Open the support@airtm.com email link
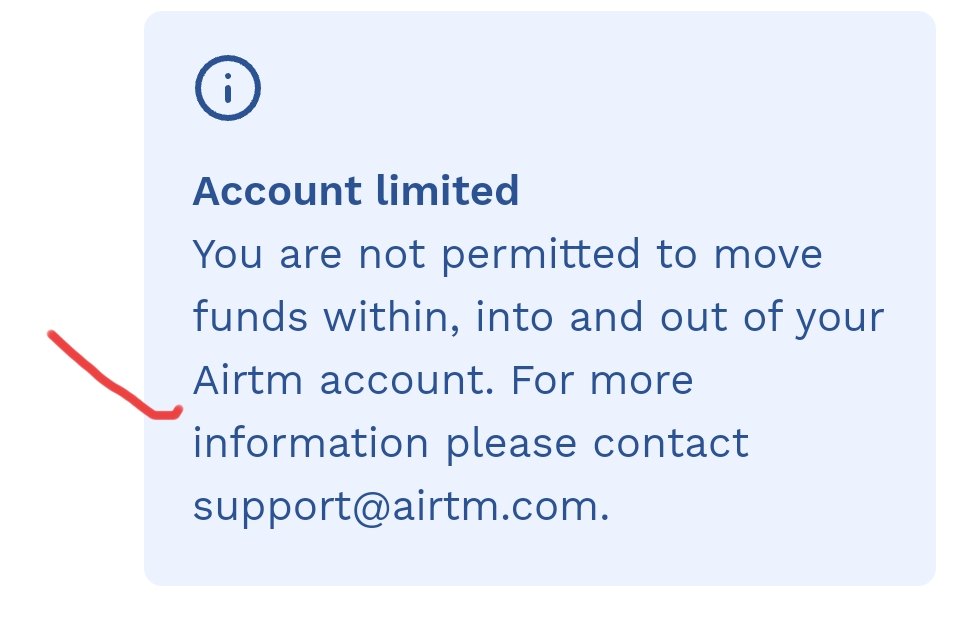 (x=398, y=507)
